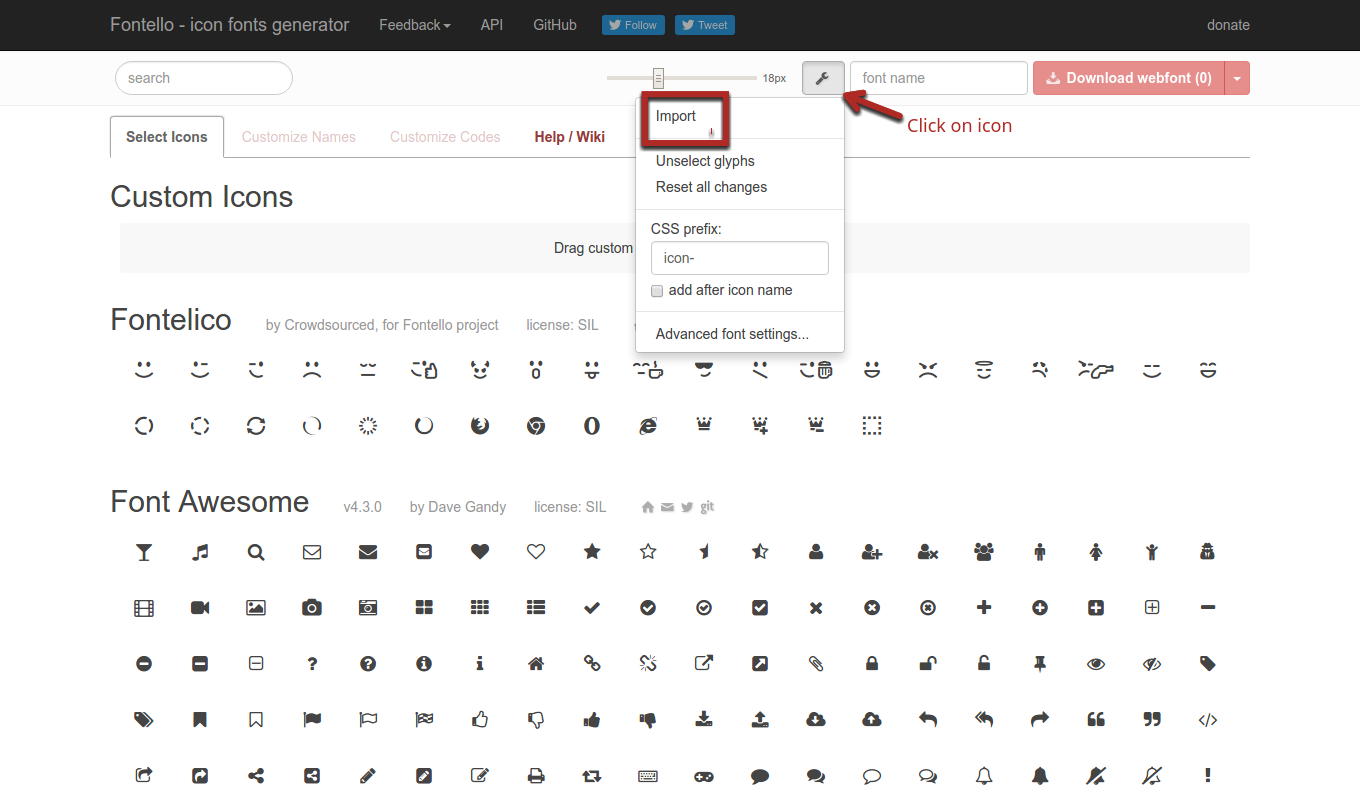The width and height of the screenshot is (1360, 810).
Task: Switch to the Help / Wiki tab
Action: click(x=569, y=137)
